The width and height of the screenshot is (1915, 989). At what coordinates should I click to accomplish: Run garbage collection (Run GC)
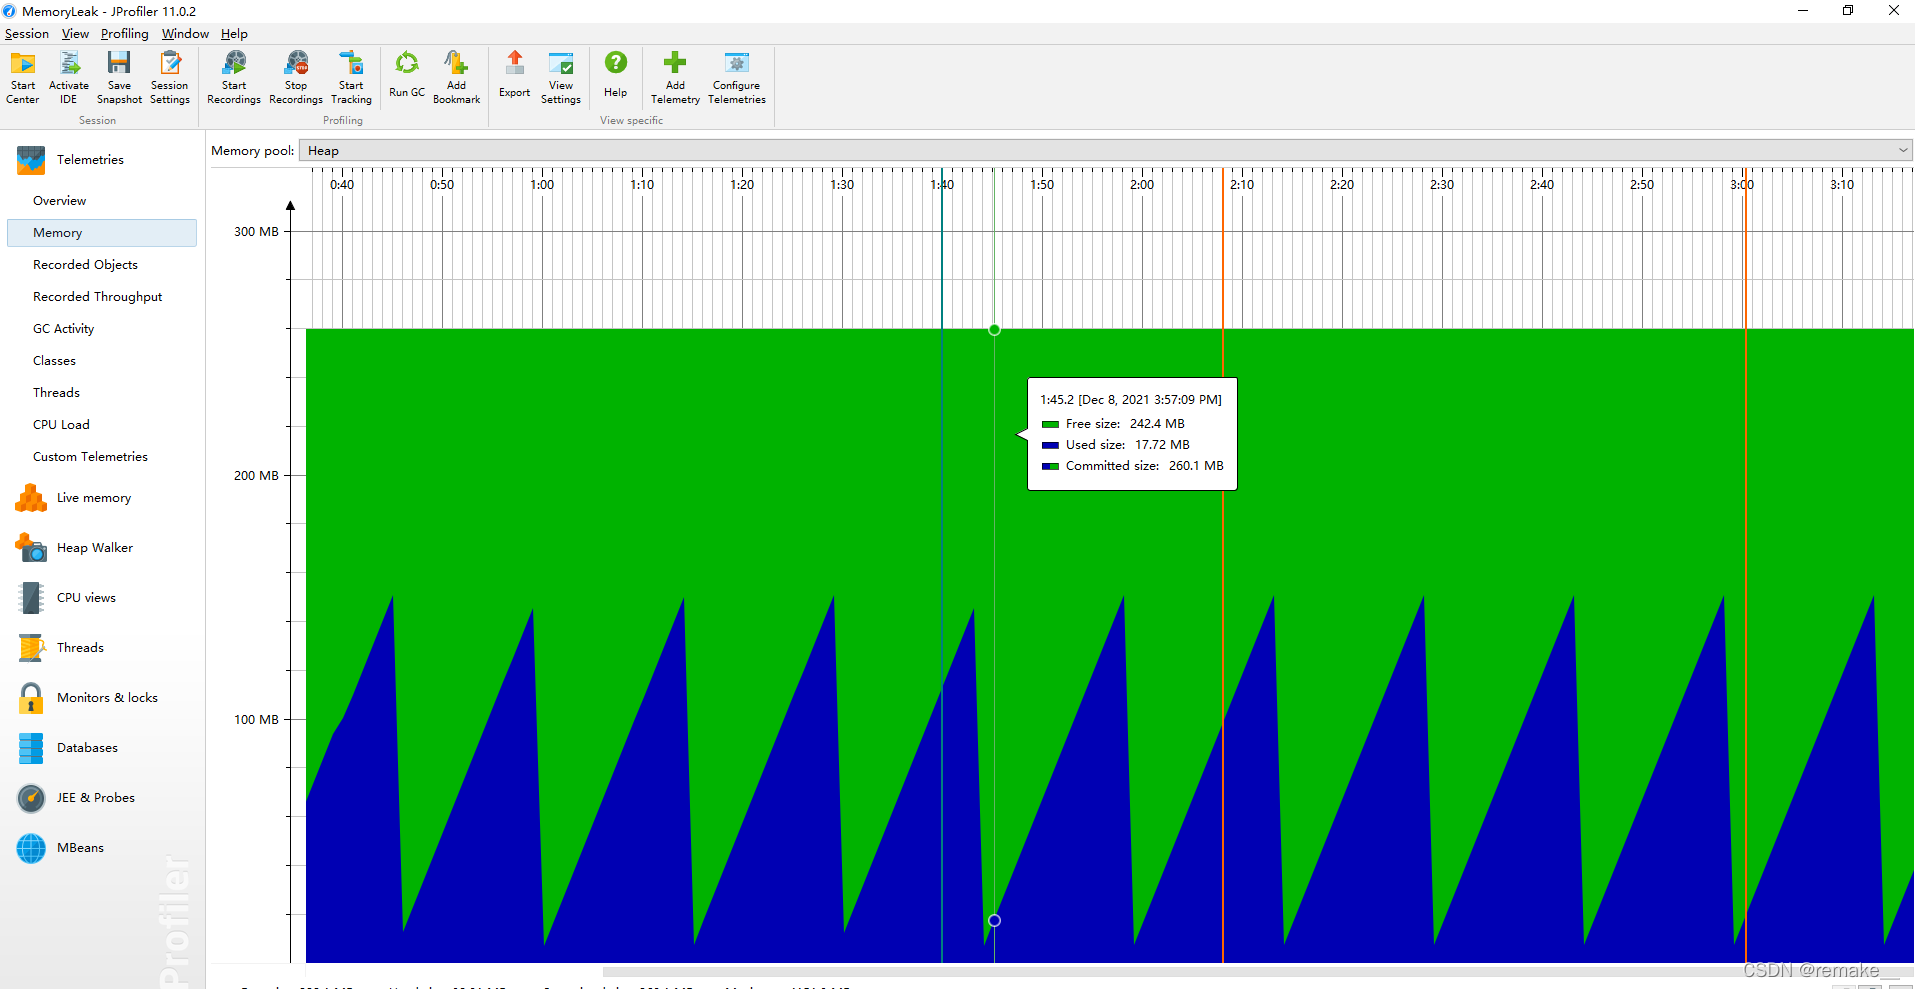point(407,75)
